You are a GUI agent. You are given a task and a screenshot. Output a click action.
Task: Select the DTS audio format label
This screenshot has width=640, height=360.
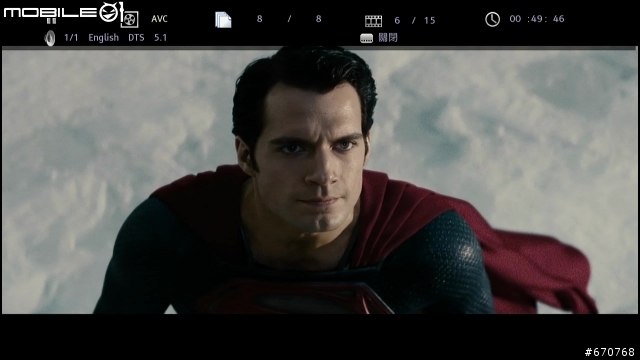pos(136,38)
